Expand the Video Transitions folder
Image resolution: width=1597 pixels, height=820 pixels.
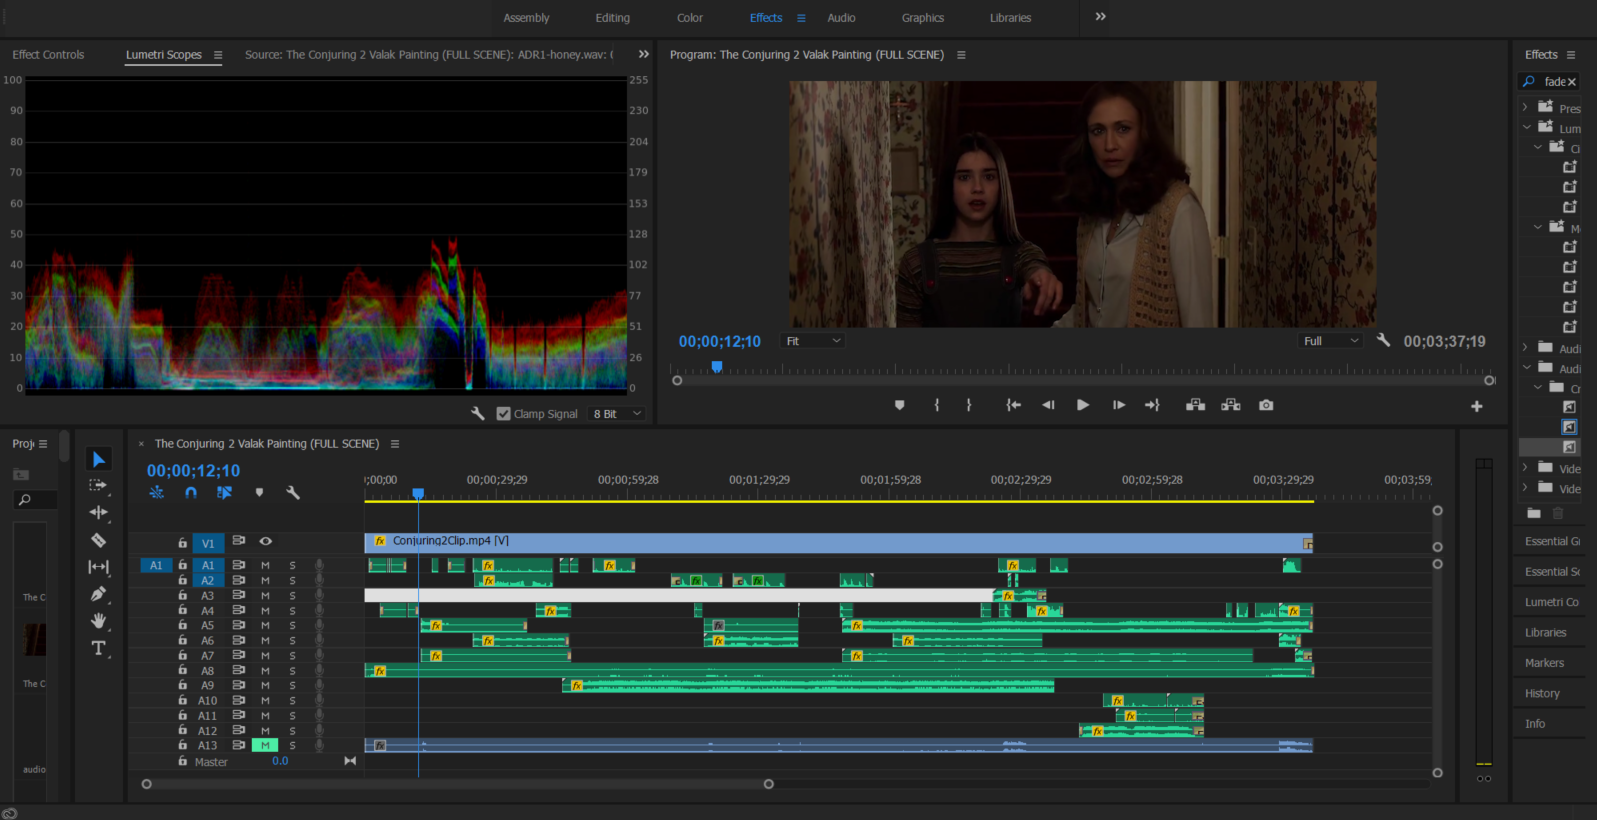[1525, 487]
